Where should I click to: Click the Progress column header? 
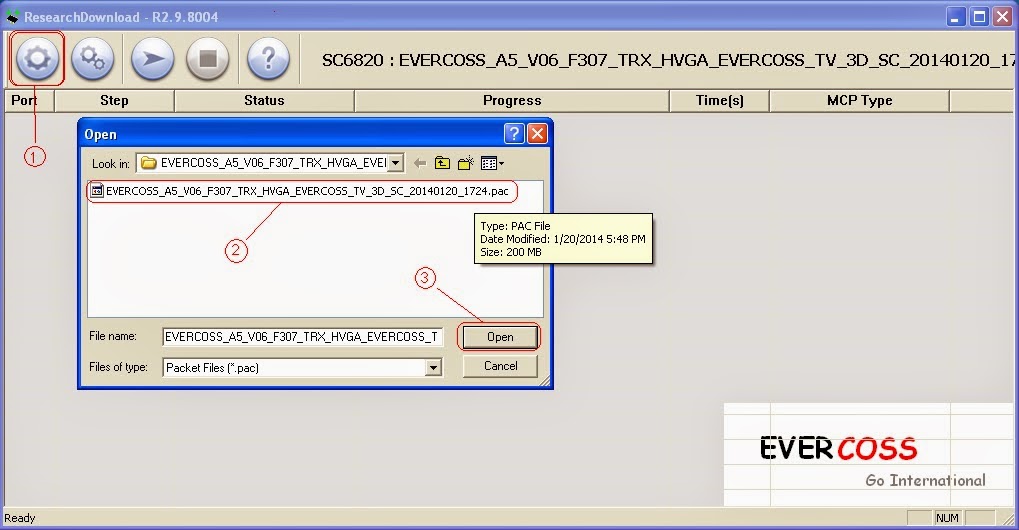512,101
